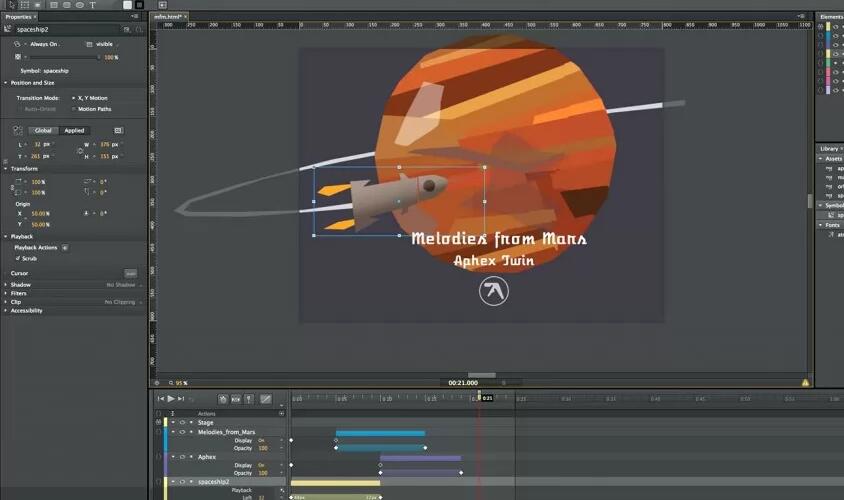Expand the Filters section
The image size is (844, 500).
[x=6, y=293]
